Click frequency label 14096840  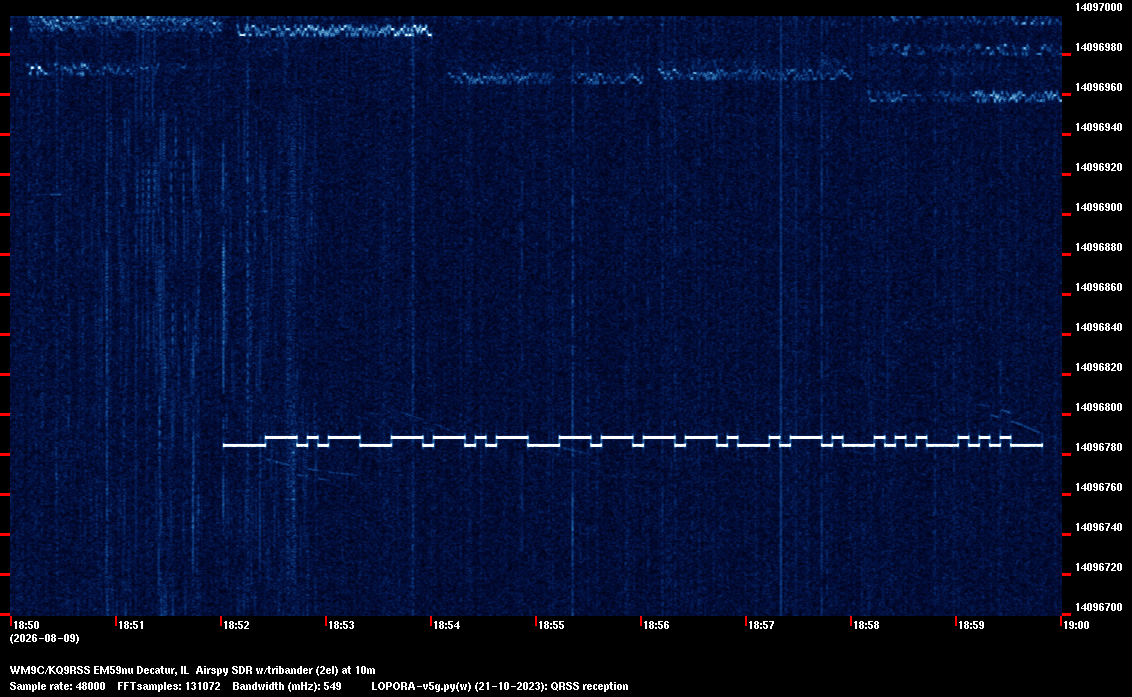pos(1099,327)
